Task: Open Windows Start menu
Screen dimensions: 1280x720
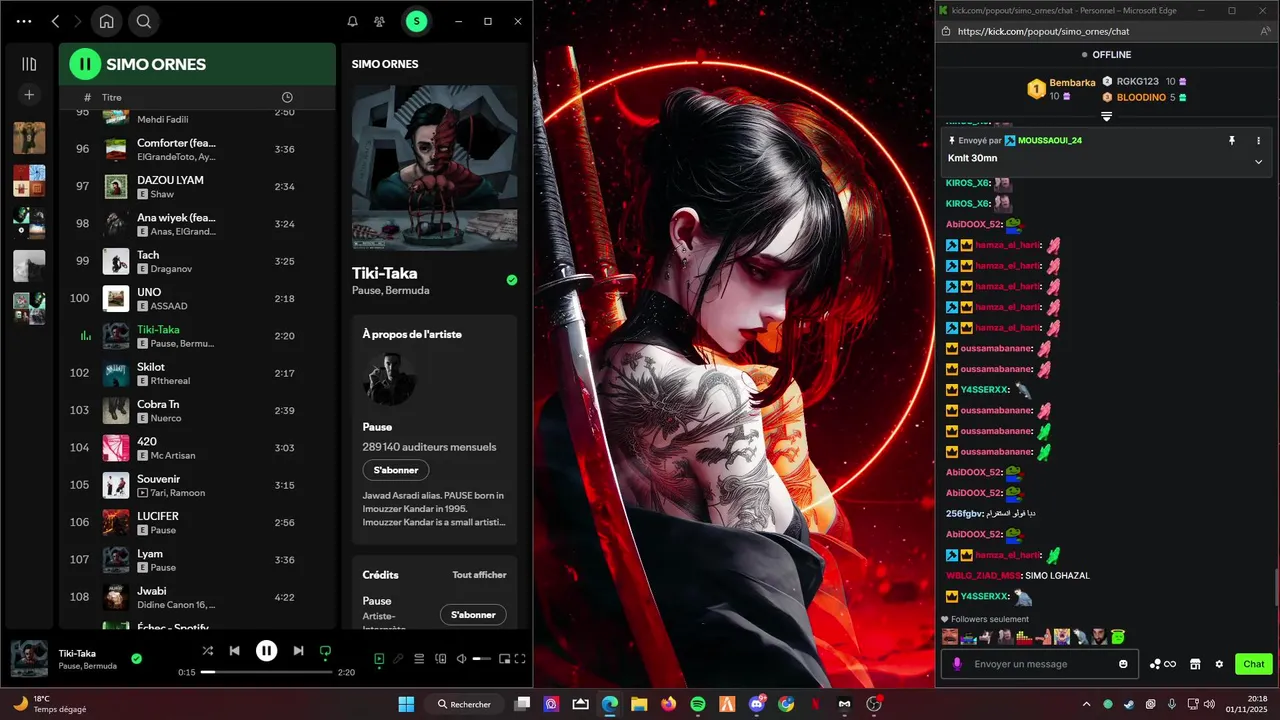Action: [406, 704]
